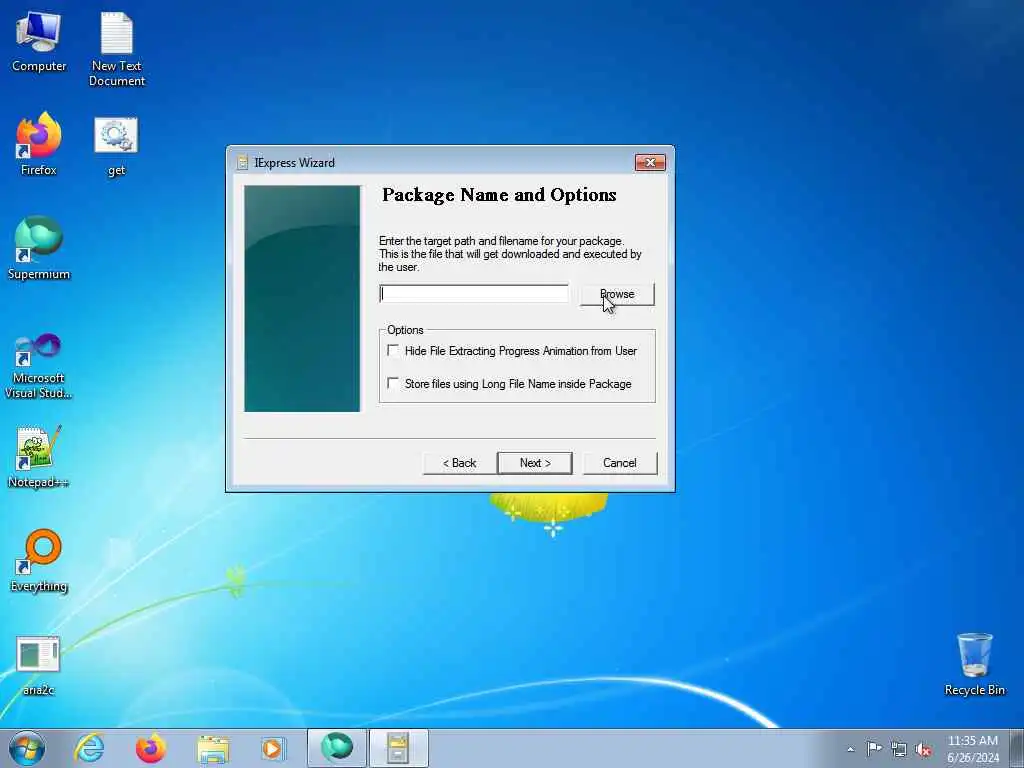Select the New Text Document file icon
Screen dimensions: 1024x768
(x=117, y=48)
